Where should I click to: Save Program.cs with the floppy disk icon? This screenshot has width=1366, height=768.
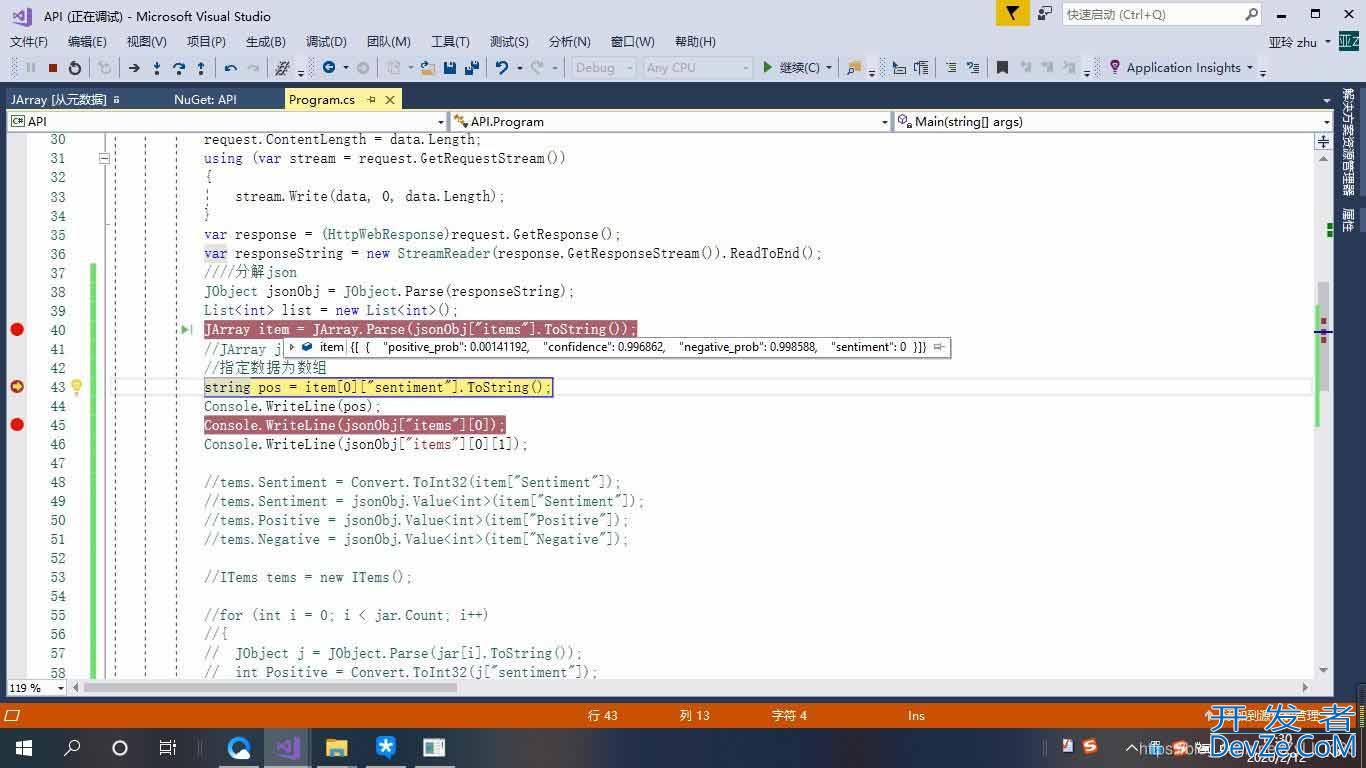click(450, 68)
